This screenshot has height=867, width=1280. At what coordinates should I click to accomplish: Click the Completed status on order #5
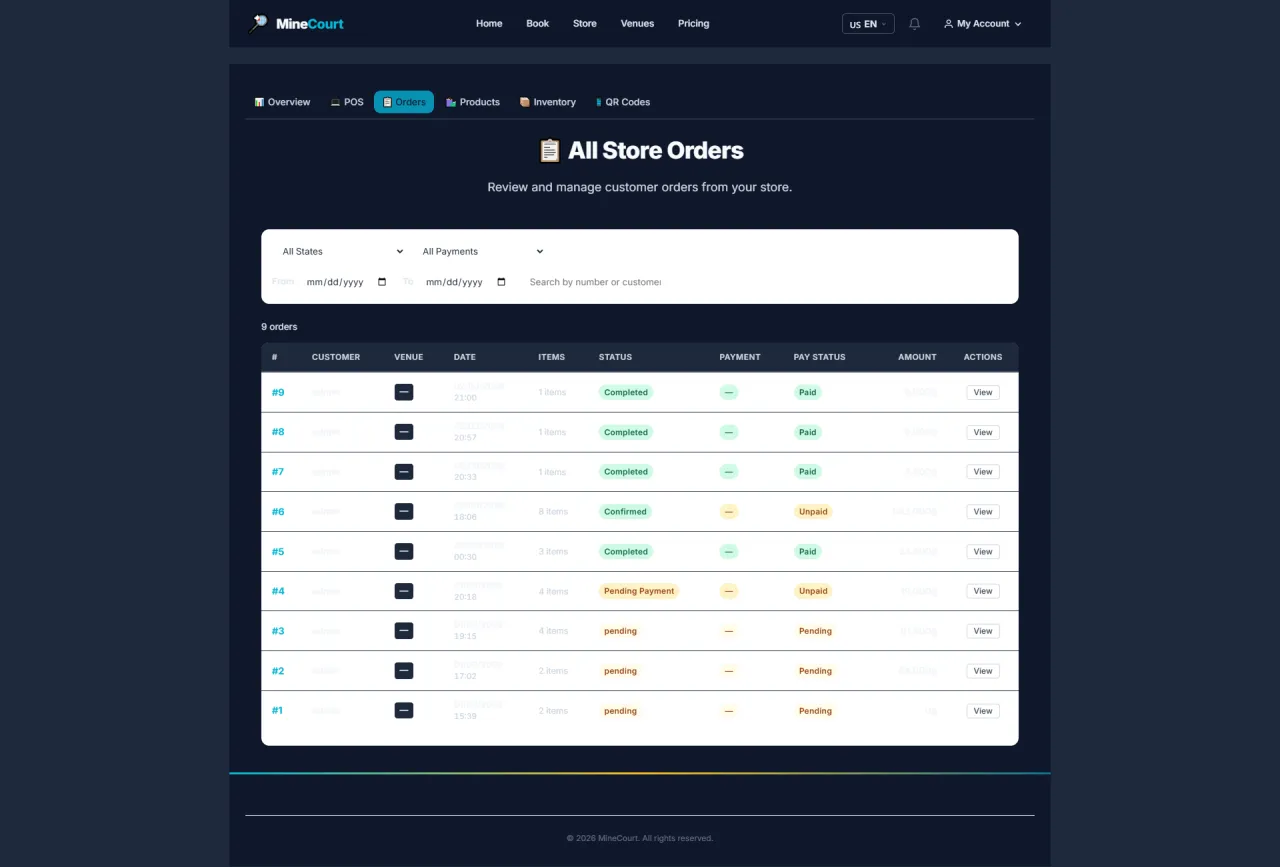point(626,551)
